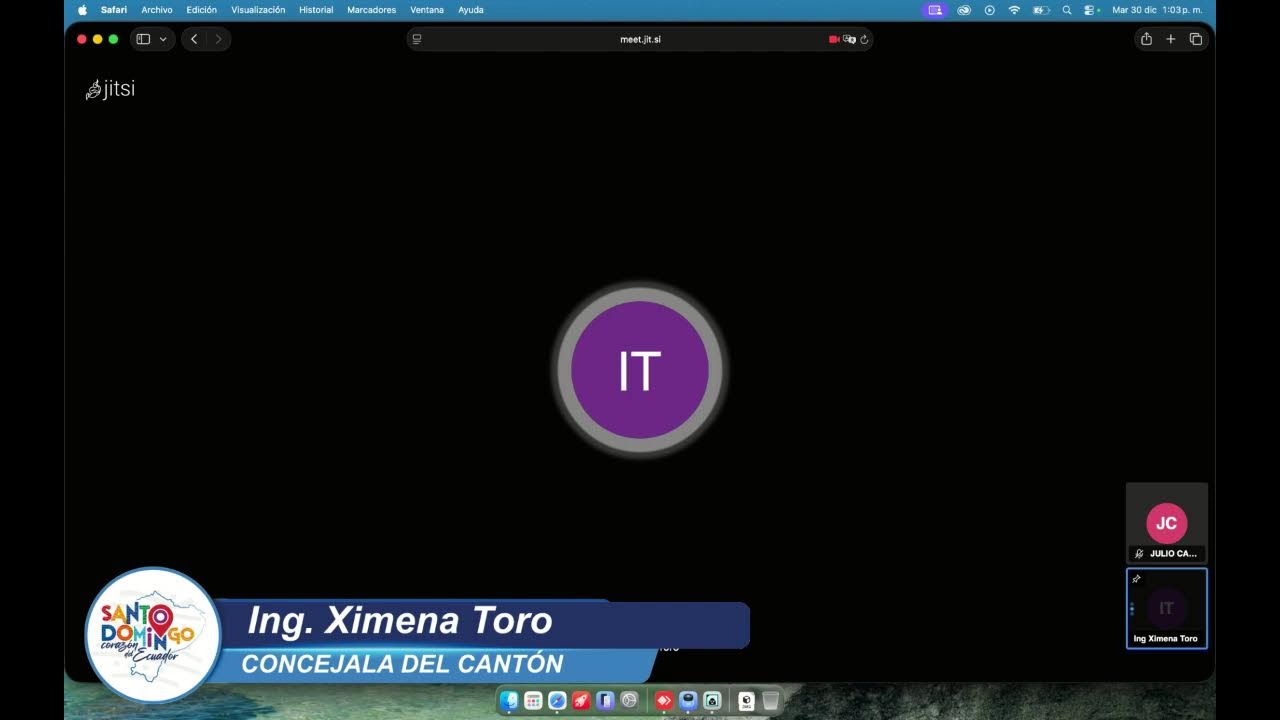Open the Safari menu in the menu bar
This screenshot has width=1280, height=720.
click(x=114, y=10)
